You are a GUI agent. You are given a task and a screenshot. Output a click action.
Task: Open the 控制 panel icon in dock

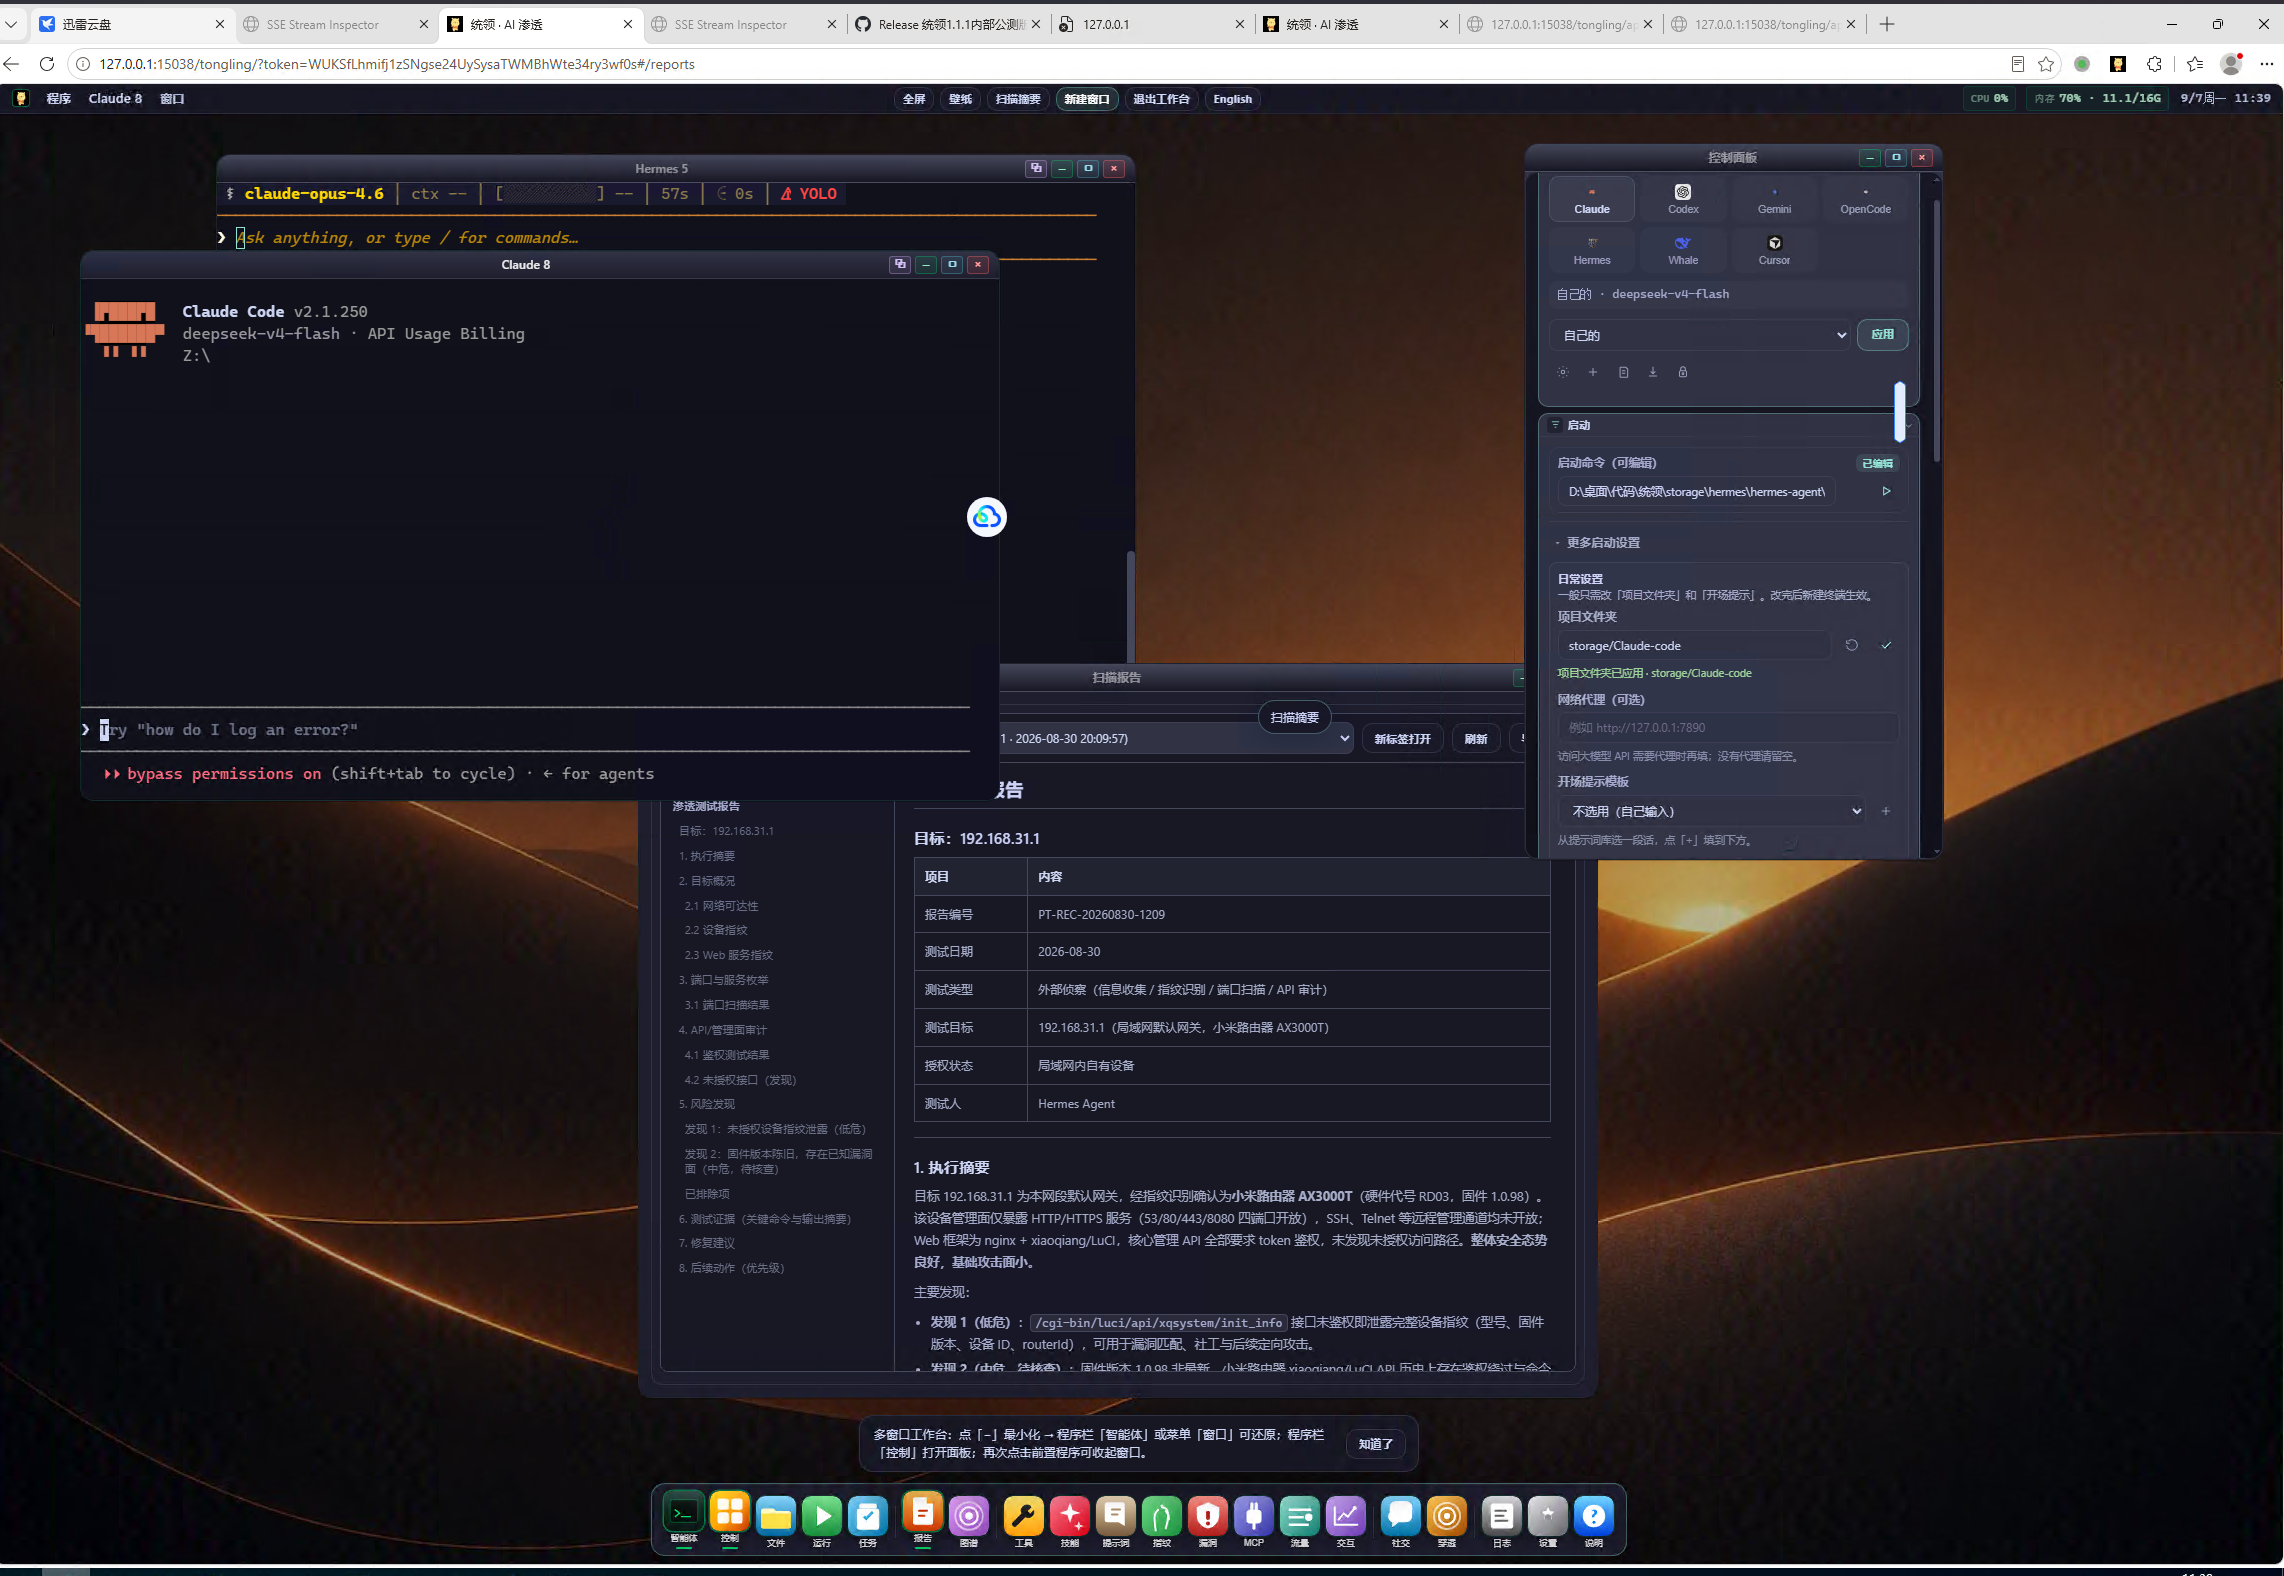(x=730, y=1515)
